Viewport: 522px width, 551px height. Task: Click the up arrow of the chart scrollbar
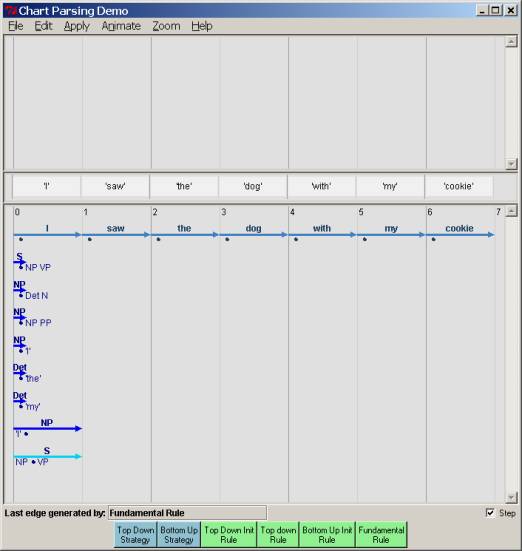pyautogui.click(x=511, y=211)
